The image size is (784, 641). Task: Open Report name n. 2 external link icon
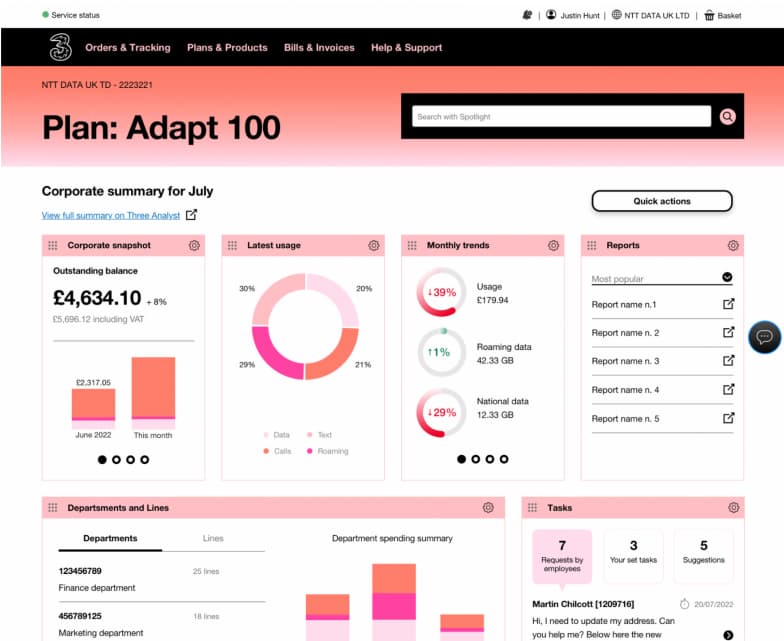click(x=728, y=332)
